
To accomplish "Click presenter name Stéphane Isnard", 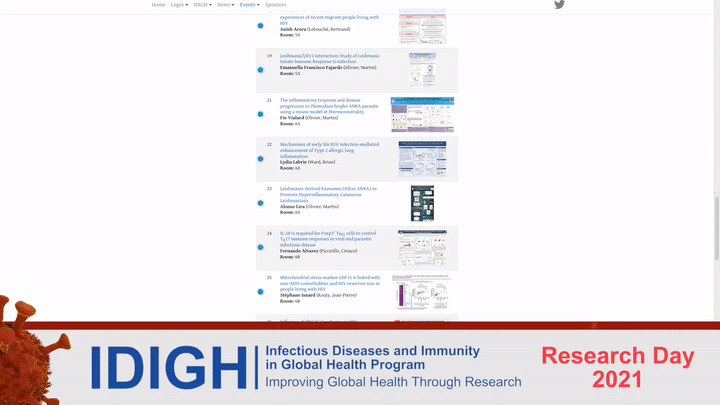I will click(x=298, y=295).
